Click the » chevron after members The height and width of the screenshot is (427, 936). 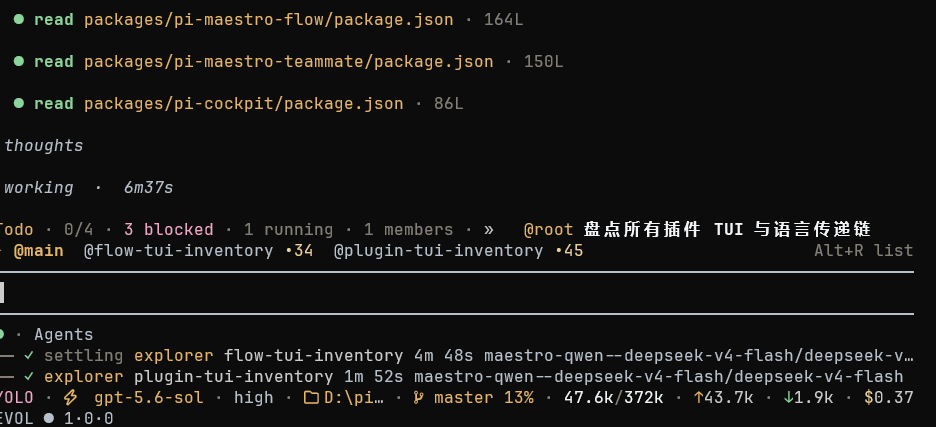(x=489, y=230)
